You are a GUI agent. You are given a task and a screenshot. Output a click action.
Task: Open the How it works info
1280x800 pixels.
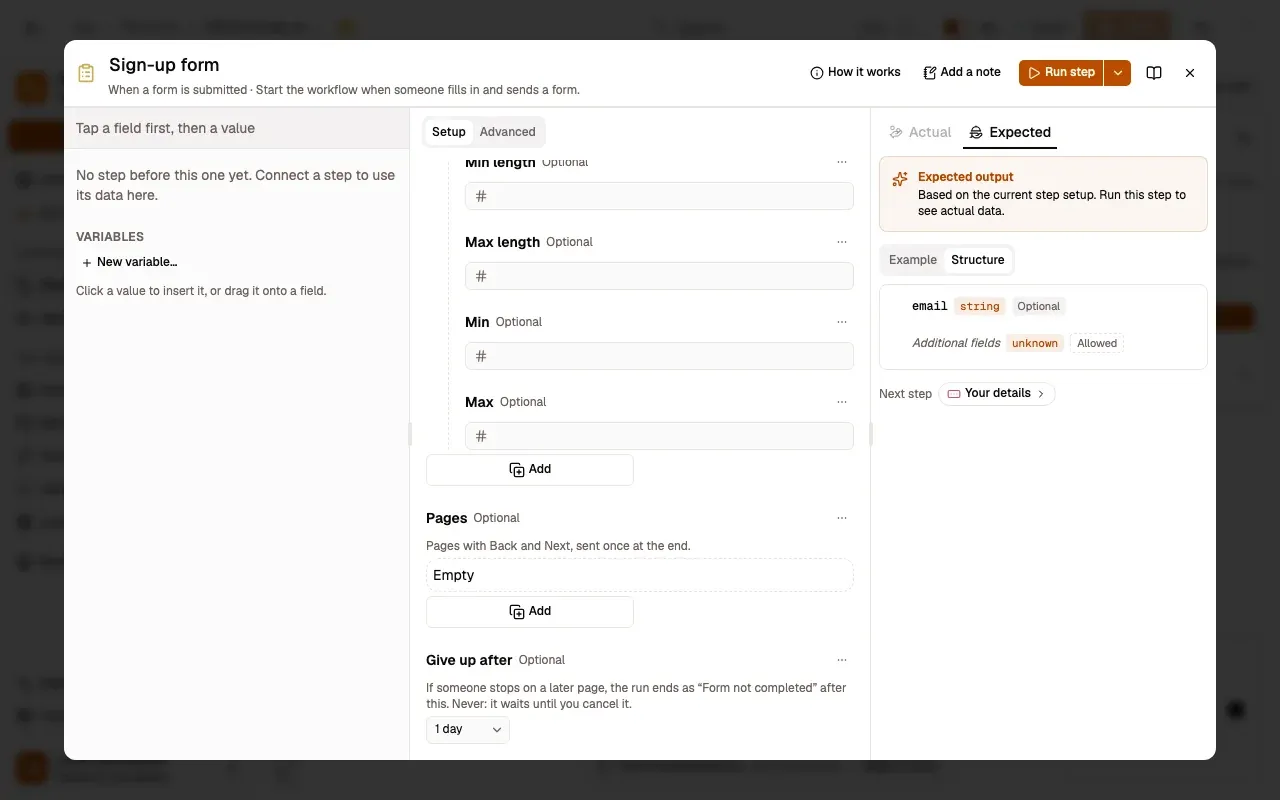coord(855,72)
